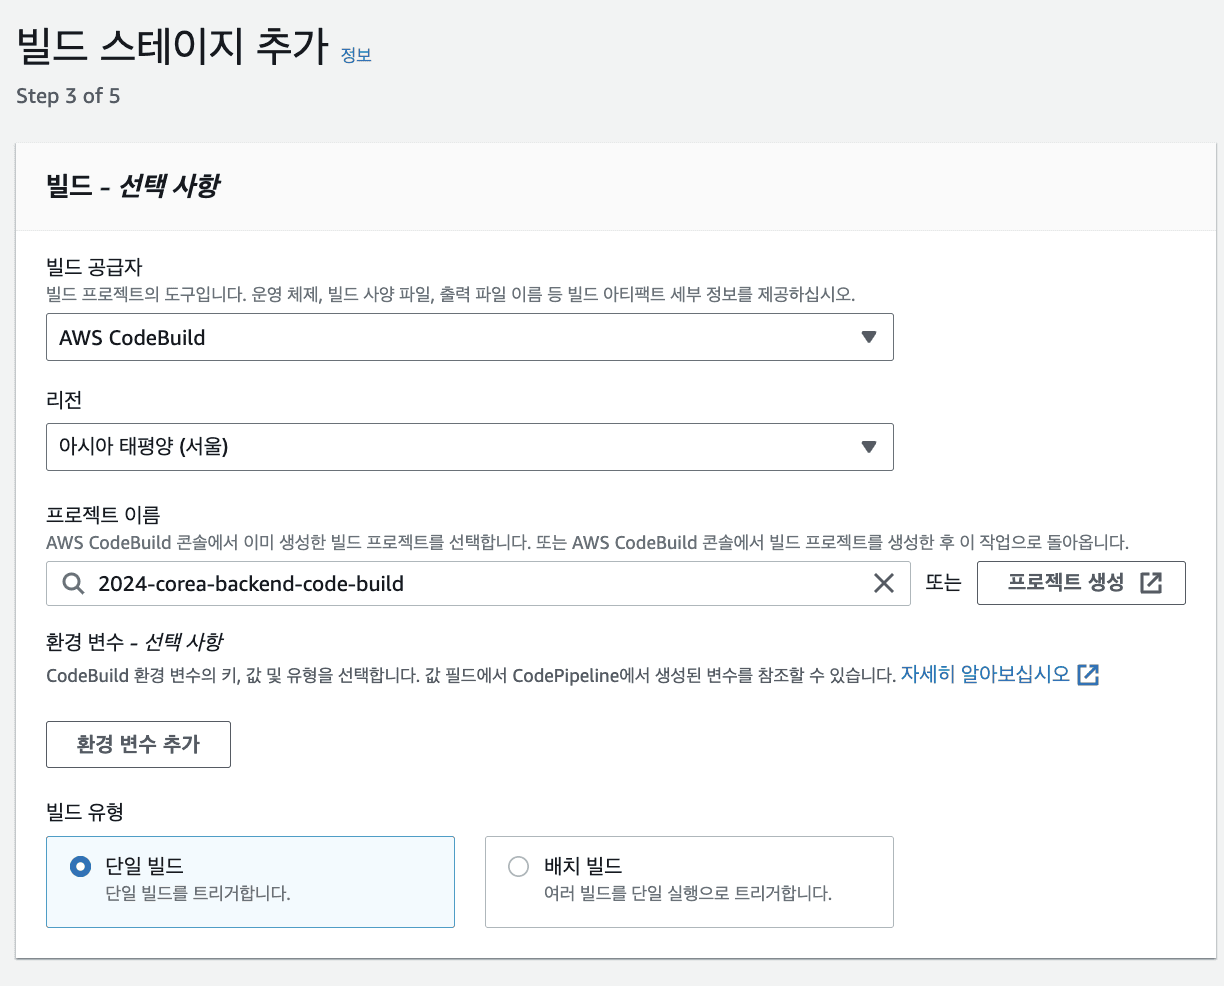
Task: Open the 정보 link beside the page title
Action: pos(356,55)
